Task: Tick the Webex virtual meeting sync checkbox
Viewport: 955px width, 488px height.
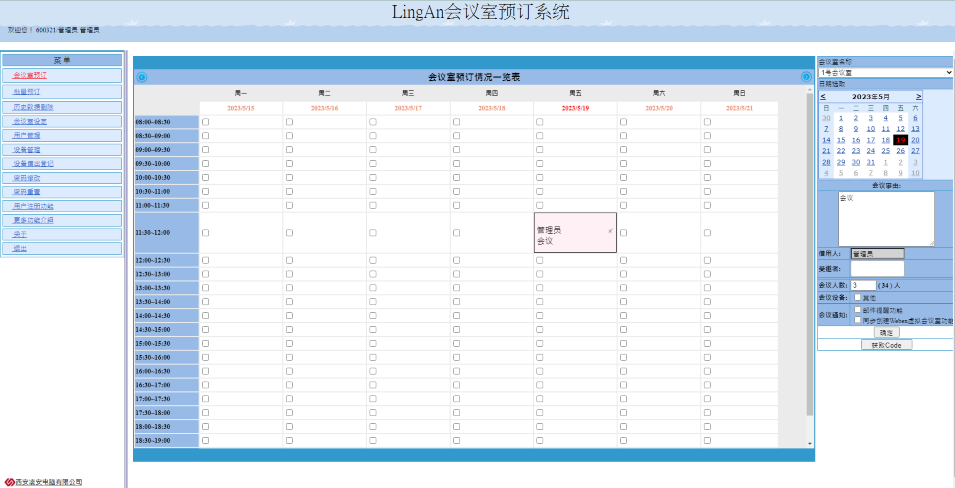Action: [857, 321]
